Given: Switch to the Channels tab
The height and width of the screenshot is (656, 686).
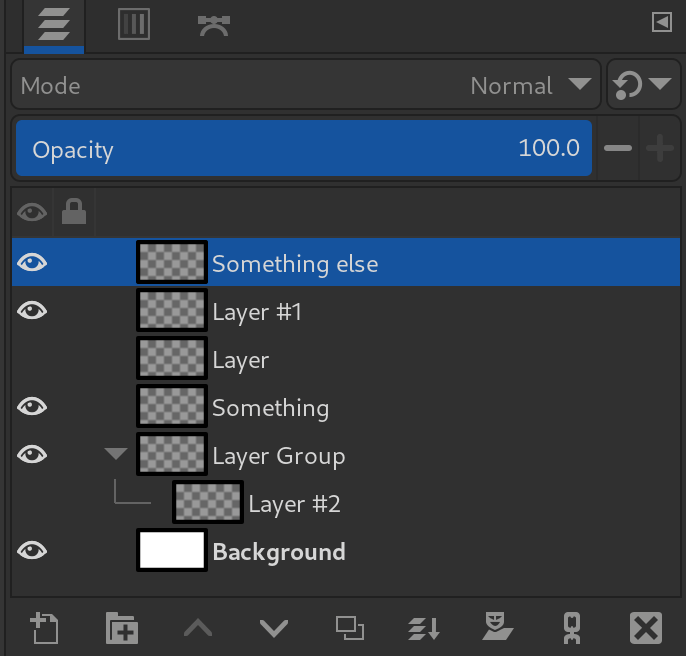Looking at the screenshot, I should tap(134, 25).
